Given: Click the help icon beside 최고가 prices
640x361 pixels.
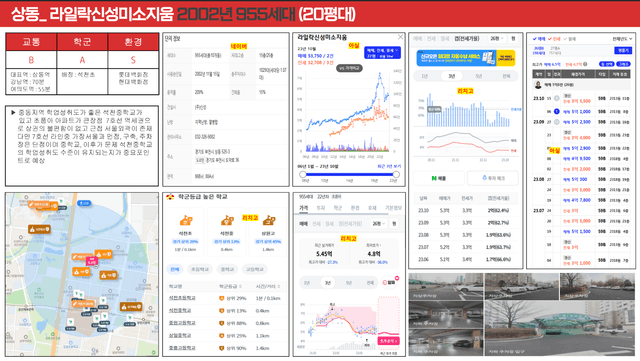Looking at the screenshot, I should 585,64.
